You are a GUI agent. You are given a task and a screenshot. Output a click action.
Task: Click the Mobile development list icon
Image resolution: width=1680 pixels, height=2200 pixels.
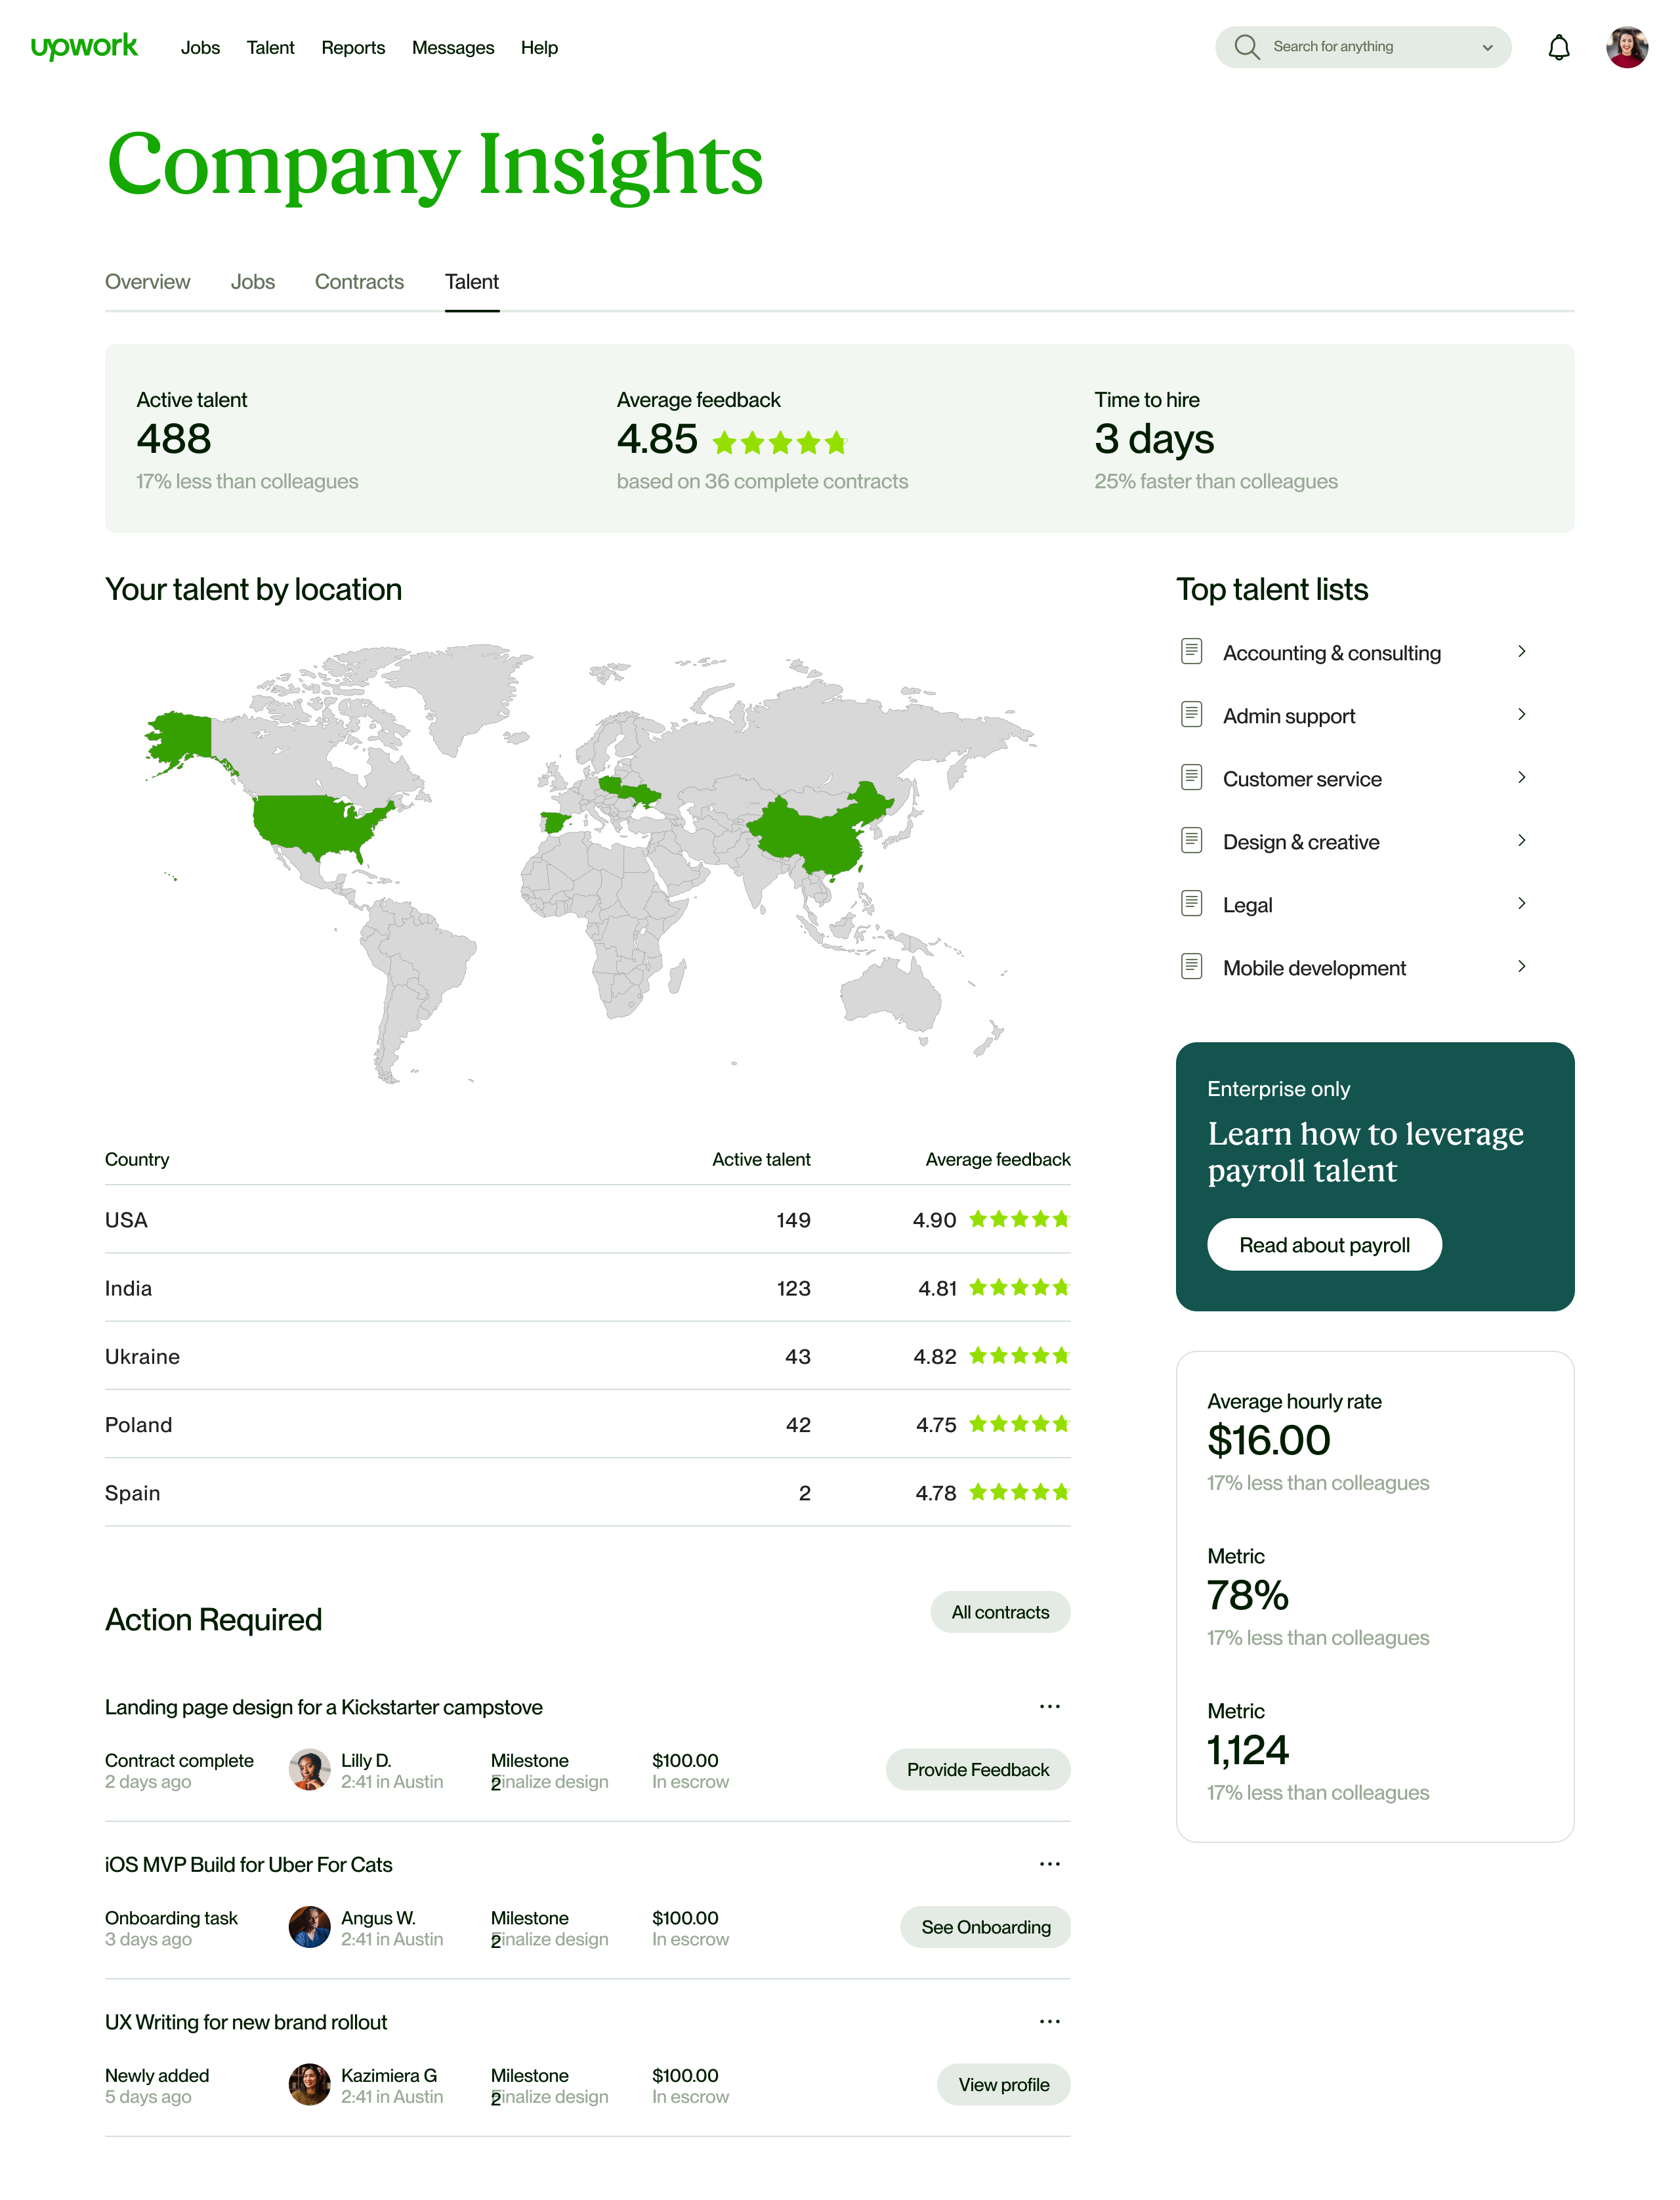1191,966
